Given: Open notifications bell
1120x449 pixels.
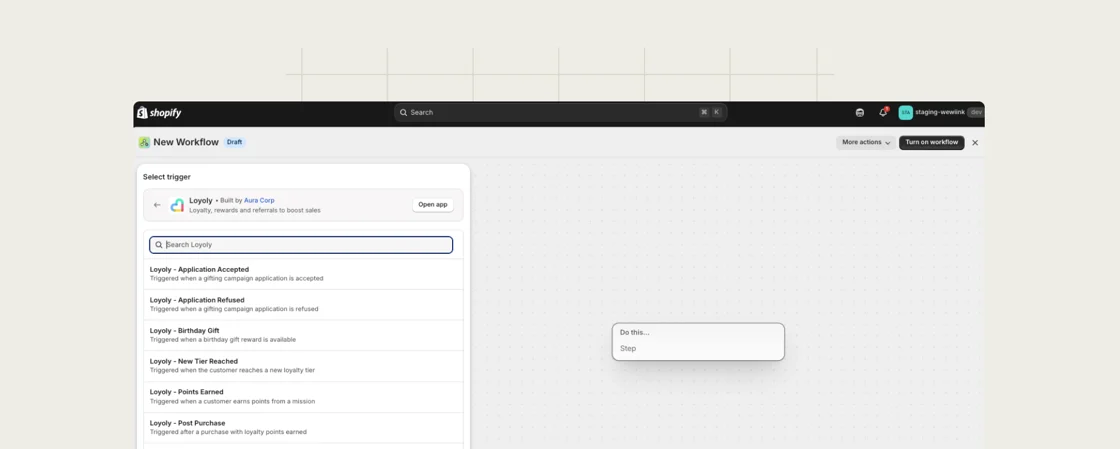Looking at the screenshot, I should click(x=883, y=112).
